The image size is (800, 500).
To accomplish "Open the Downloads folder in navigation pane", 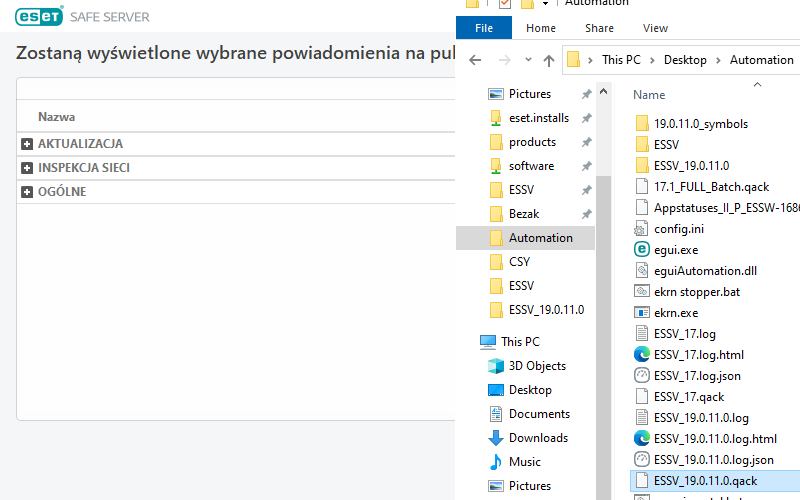I will 538,438.
